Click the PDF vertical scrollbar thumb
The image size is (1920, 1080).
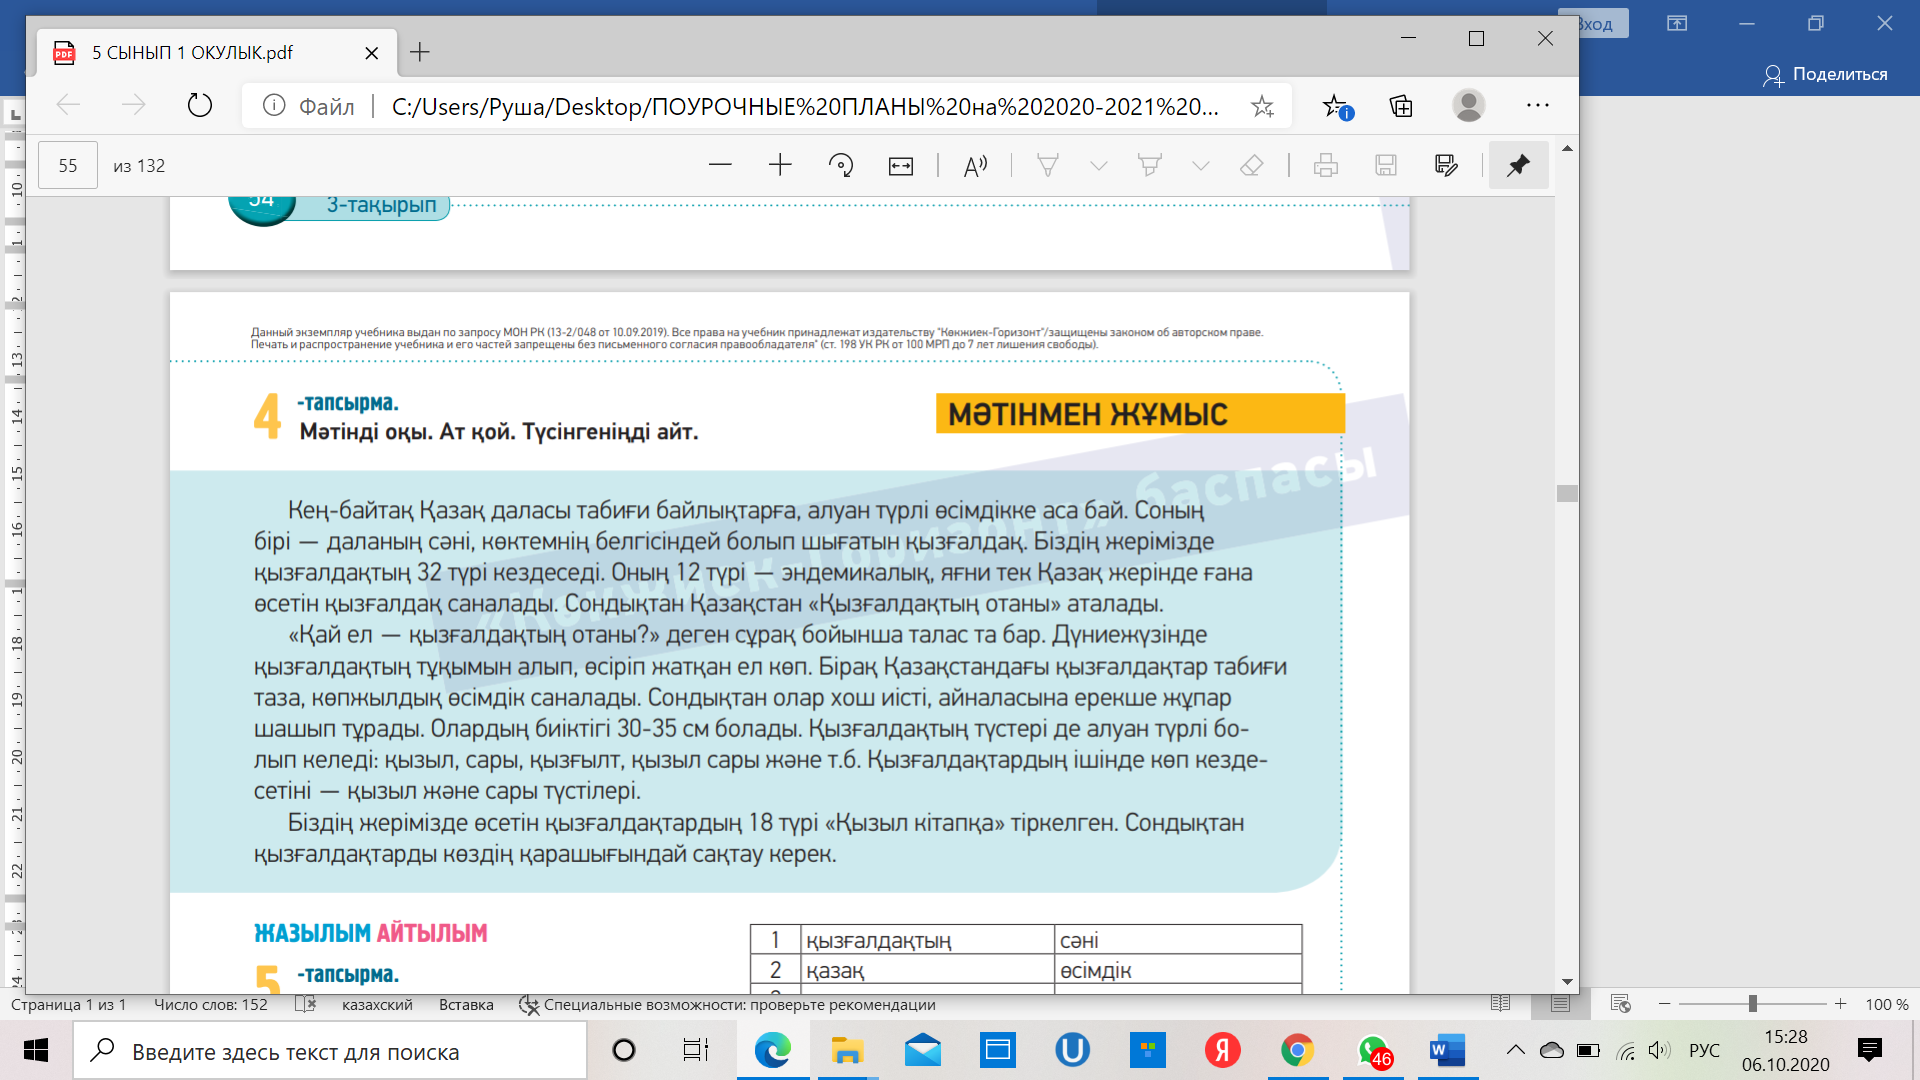click(1567, 493)
